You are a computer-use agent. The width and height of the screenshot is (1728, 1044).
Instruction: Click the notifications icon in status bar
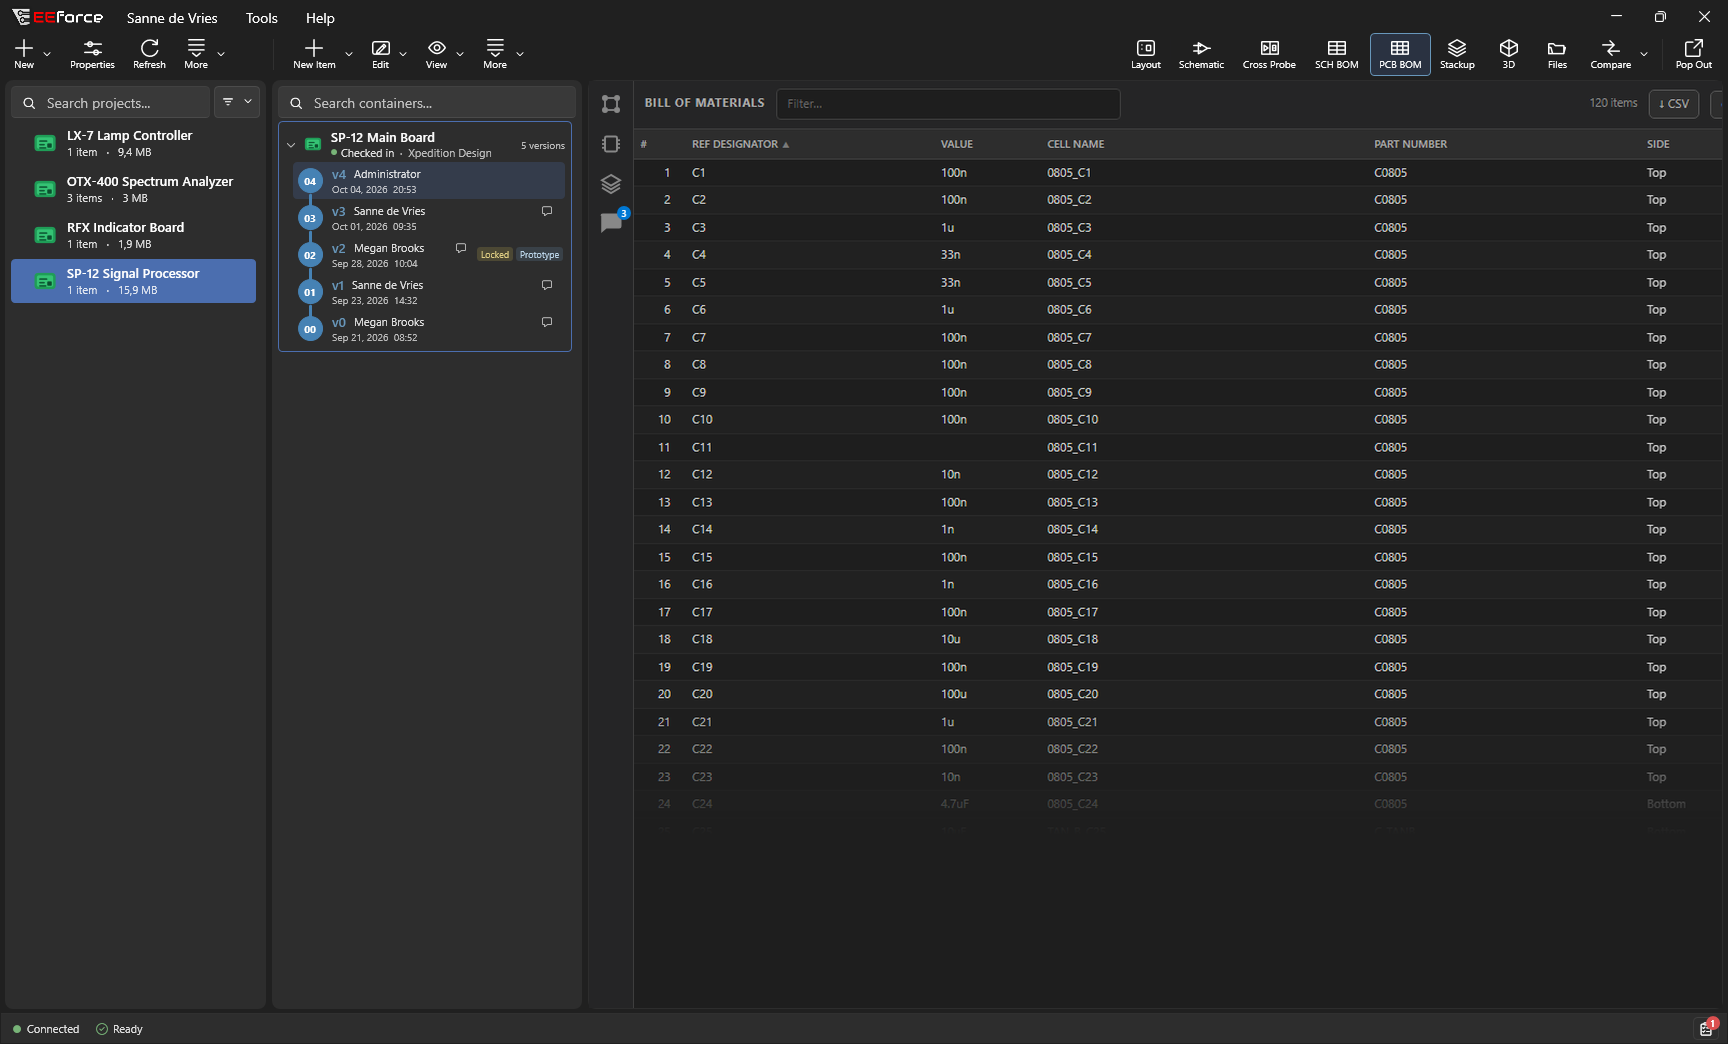click(x=1706, y=1028)
